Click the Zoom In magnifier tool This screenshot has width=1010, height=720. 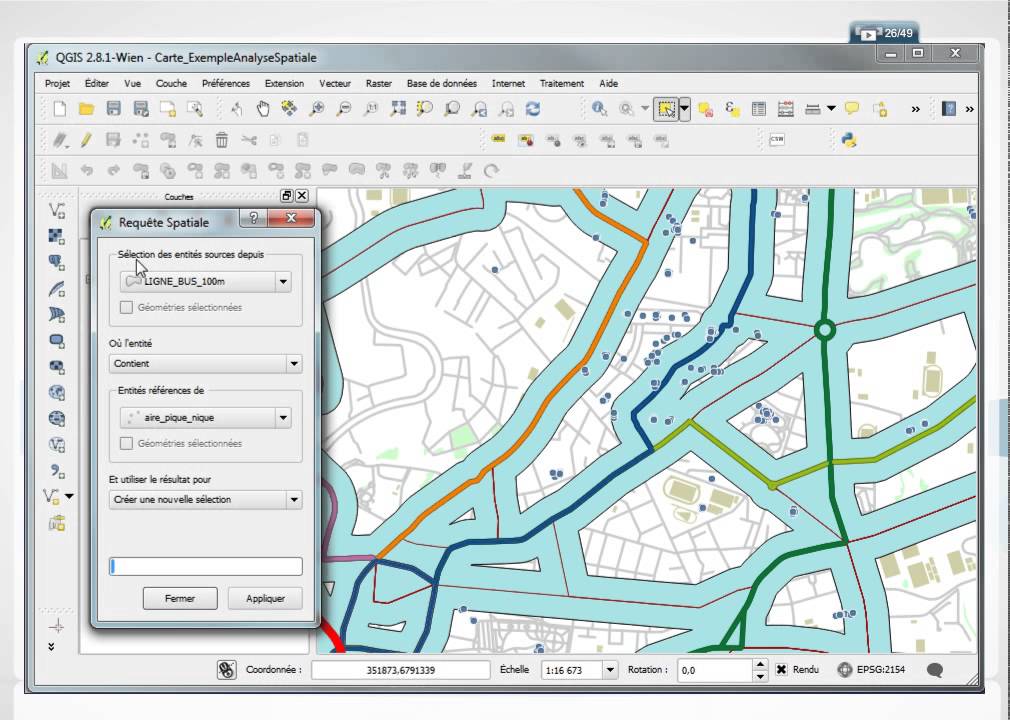317,109
